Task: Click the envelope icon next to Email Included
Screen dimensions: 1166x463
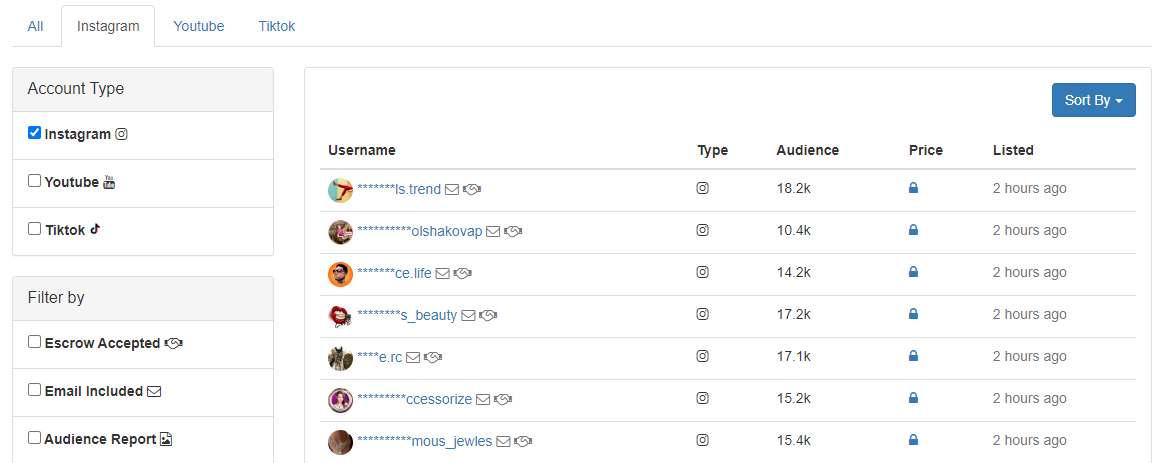Action: pyautogui.click(x=154, y=391)
